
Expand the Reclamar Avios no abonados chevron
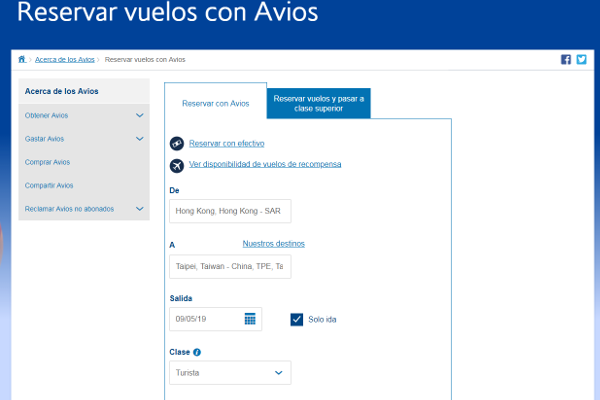(140, 209)
